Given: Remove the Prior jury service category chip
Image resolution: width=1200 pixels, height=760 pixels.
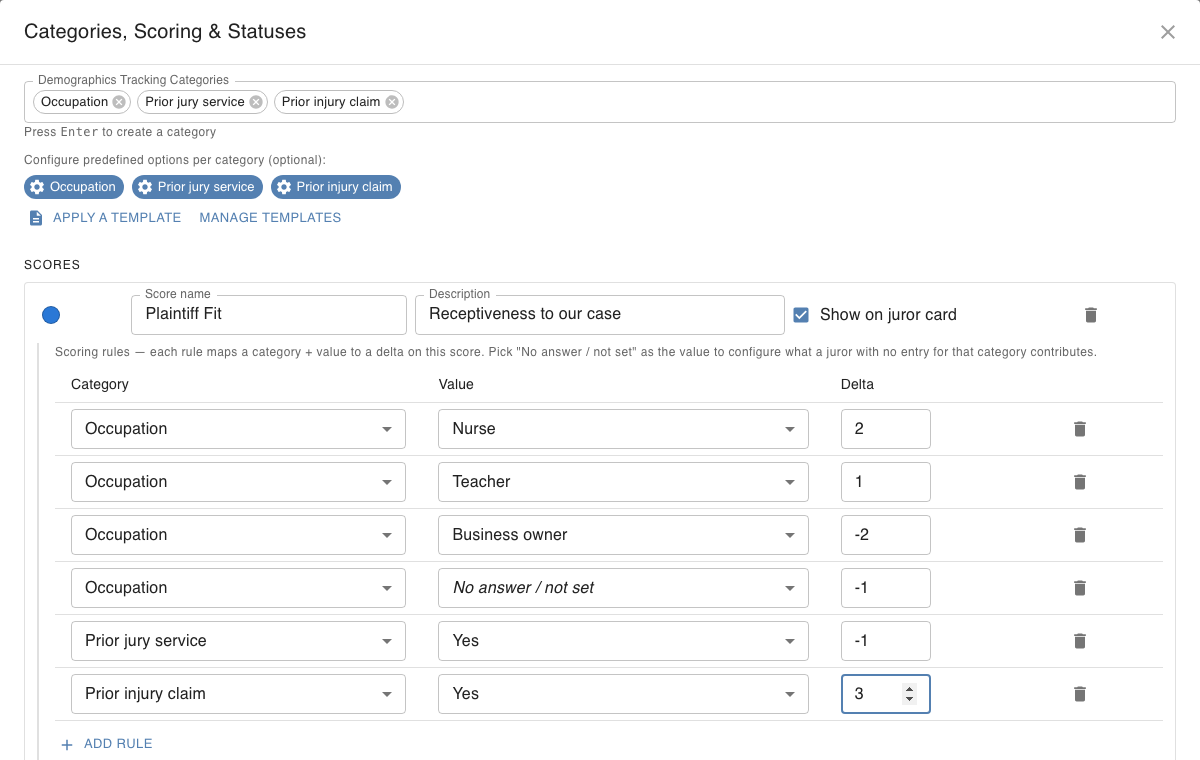Looking at the screenshot, I should coord(256,102).
